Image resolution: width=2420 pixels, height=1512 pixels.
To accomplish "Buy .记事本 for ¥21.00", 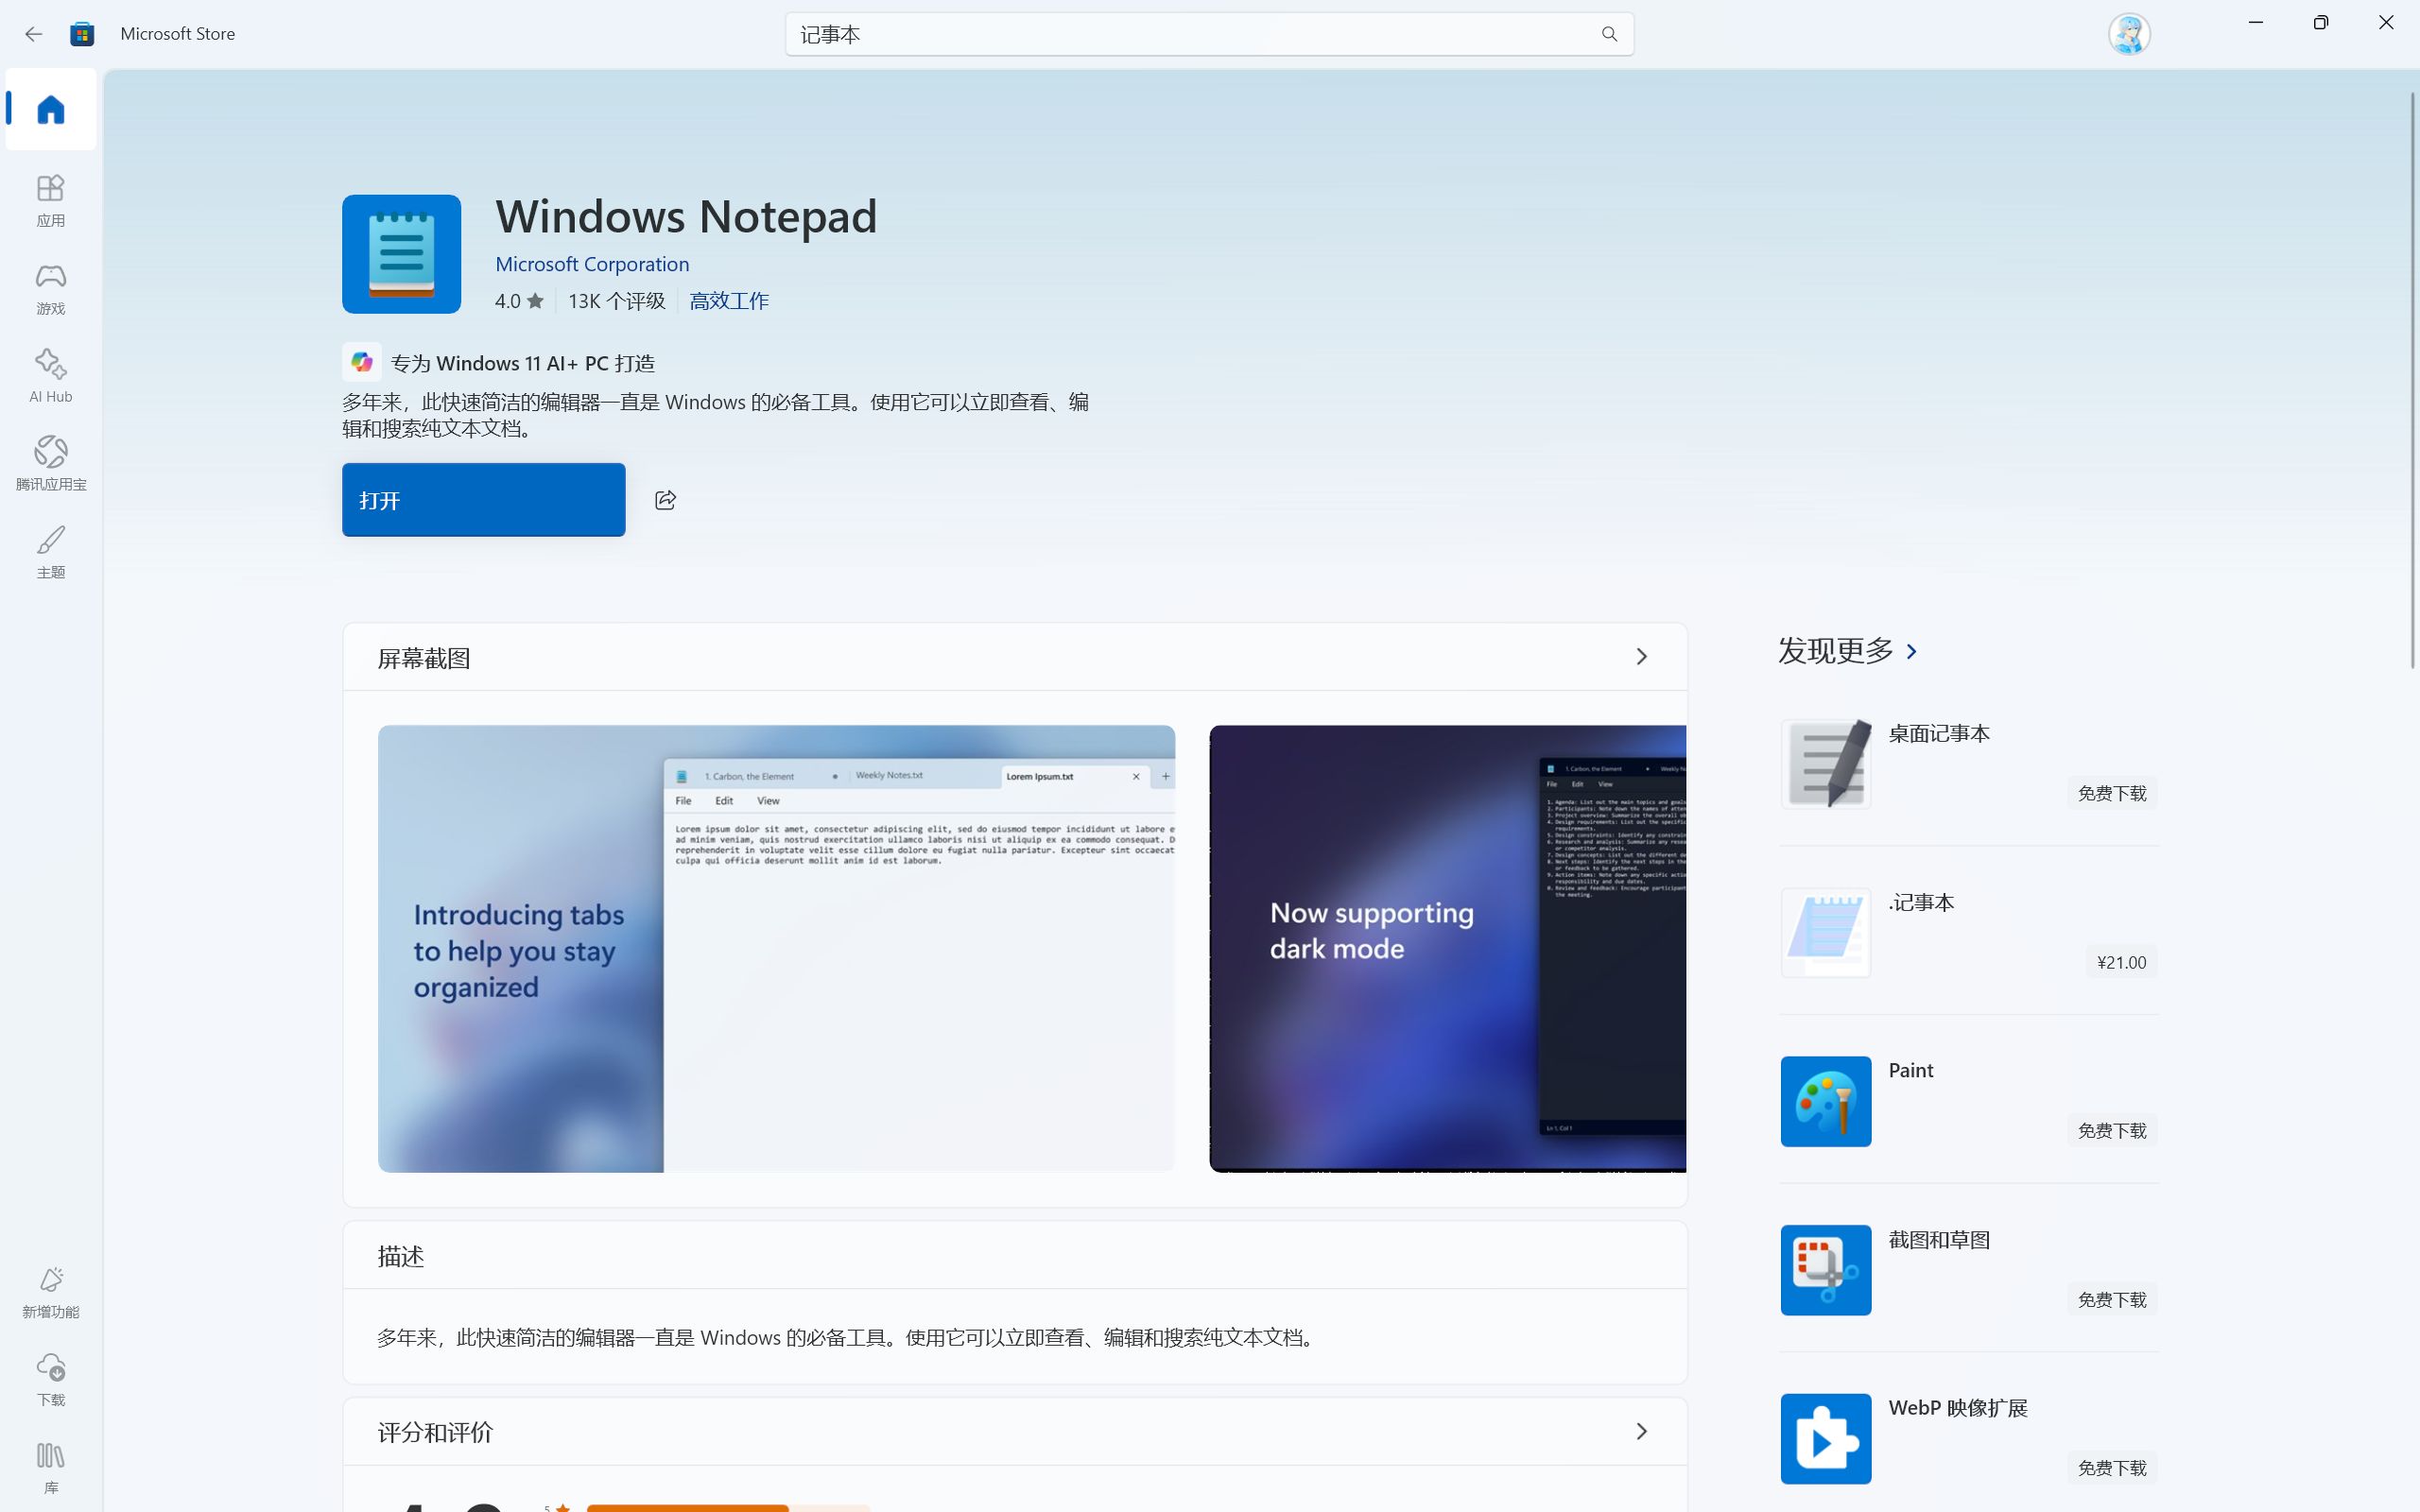I will click(2121, 962).
